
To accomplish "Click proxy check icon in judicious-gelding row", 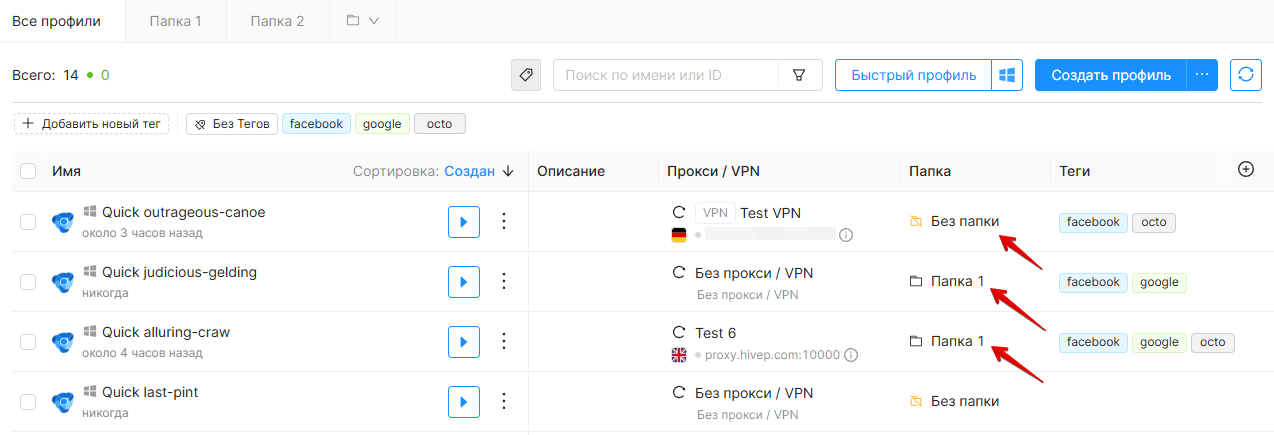I will tap(679, 272).
